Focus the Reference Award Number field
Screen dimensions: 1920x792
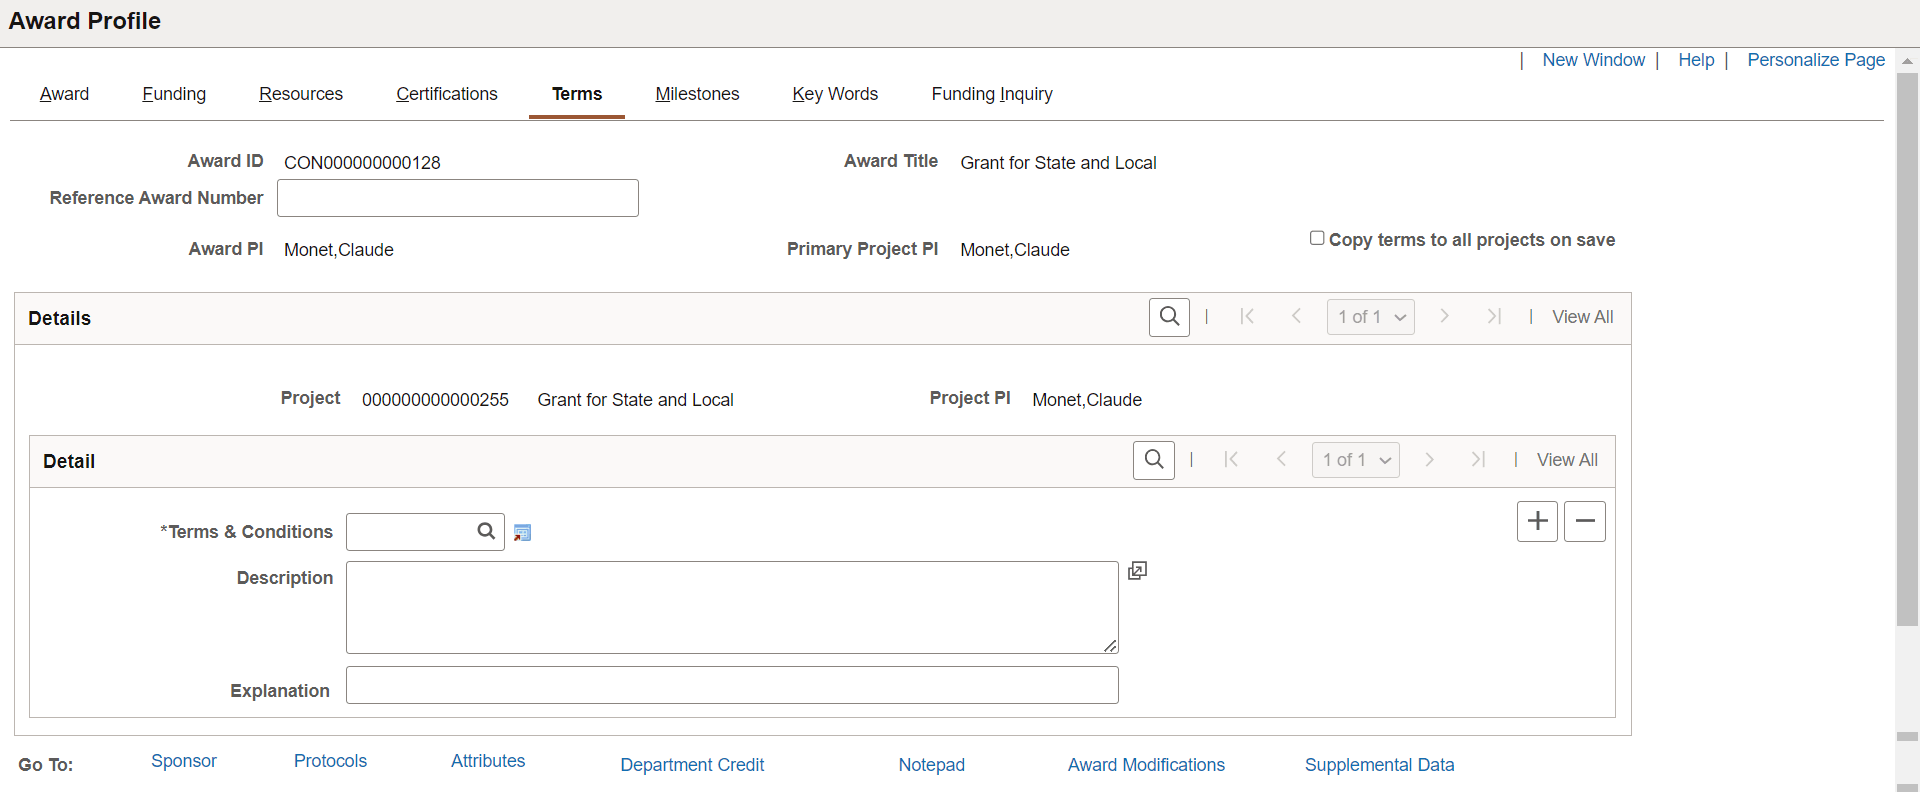click(458, 198)
